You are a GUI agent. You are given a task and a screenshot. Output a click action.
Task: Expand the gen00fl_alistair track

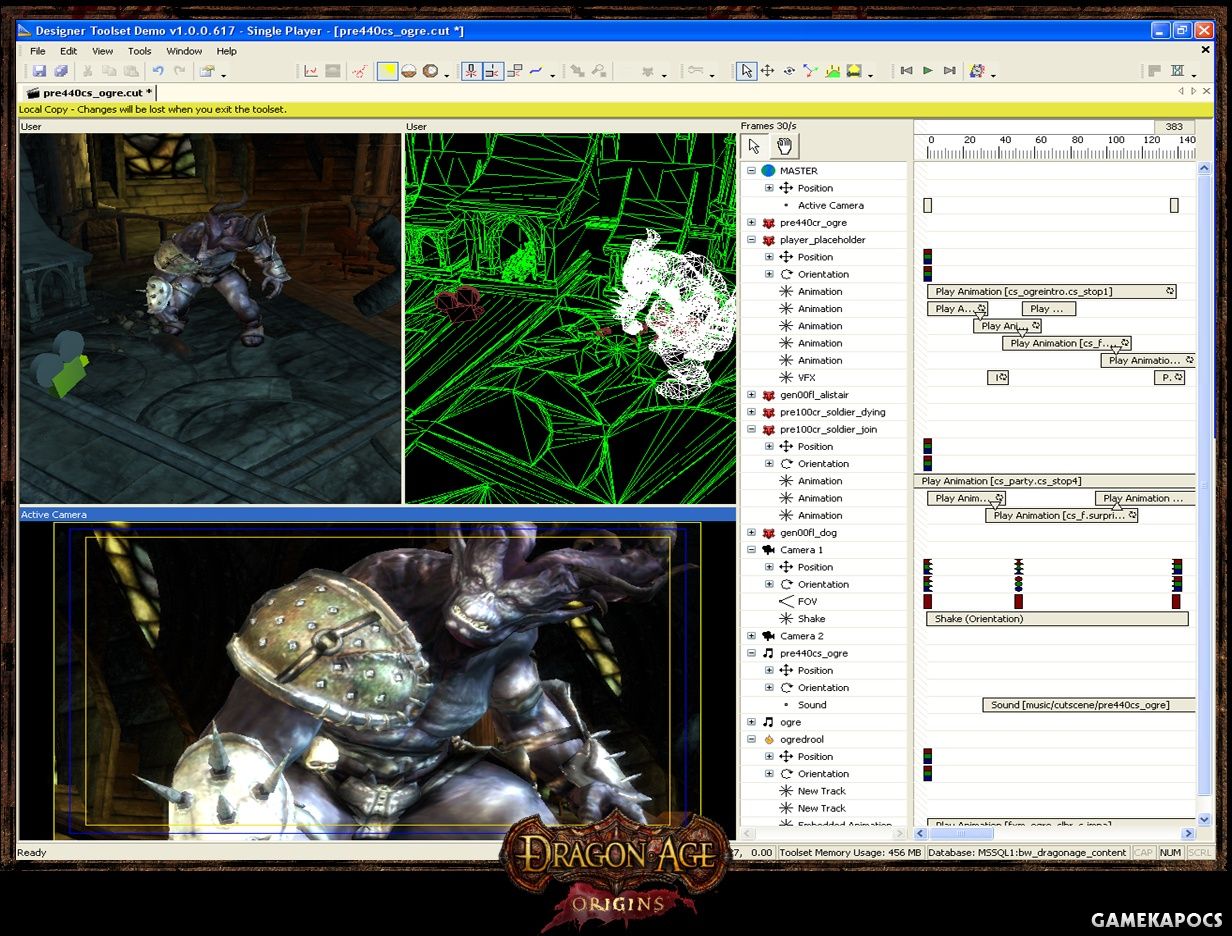click(x=751, y=395)
